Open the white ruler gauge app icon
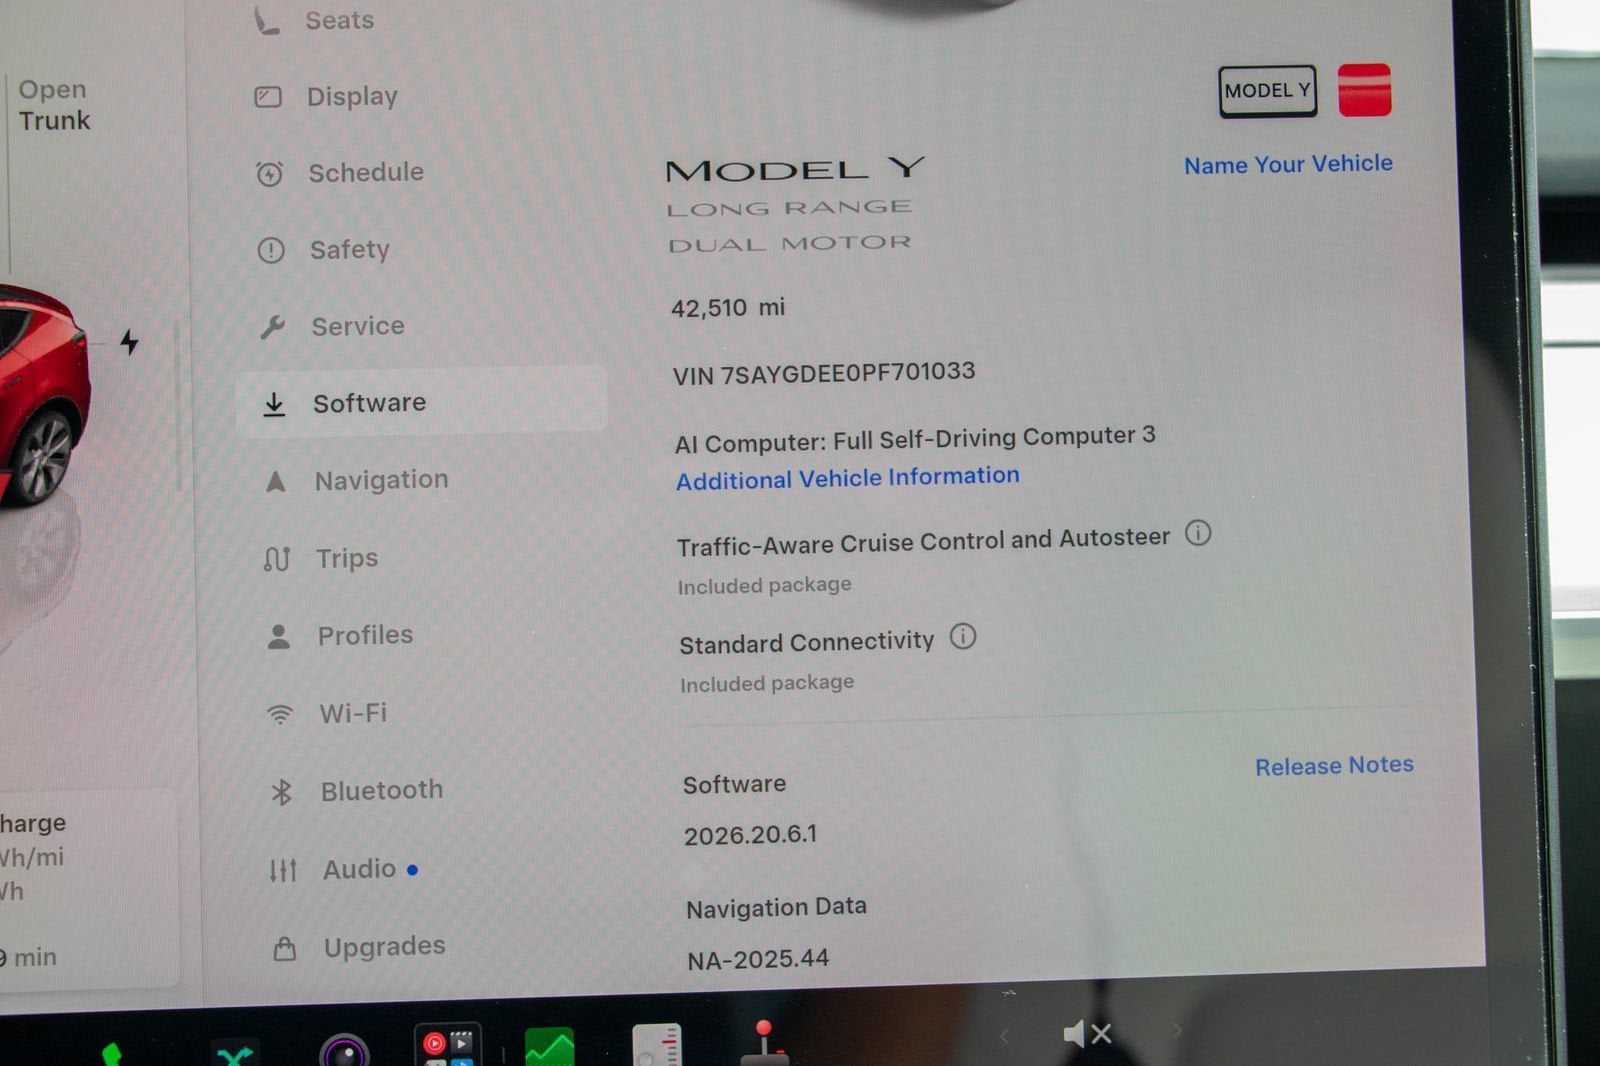This screenshot has height=1066, width=1600. coord(657,1045)
